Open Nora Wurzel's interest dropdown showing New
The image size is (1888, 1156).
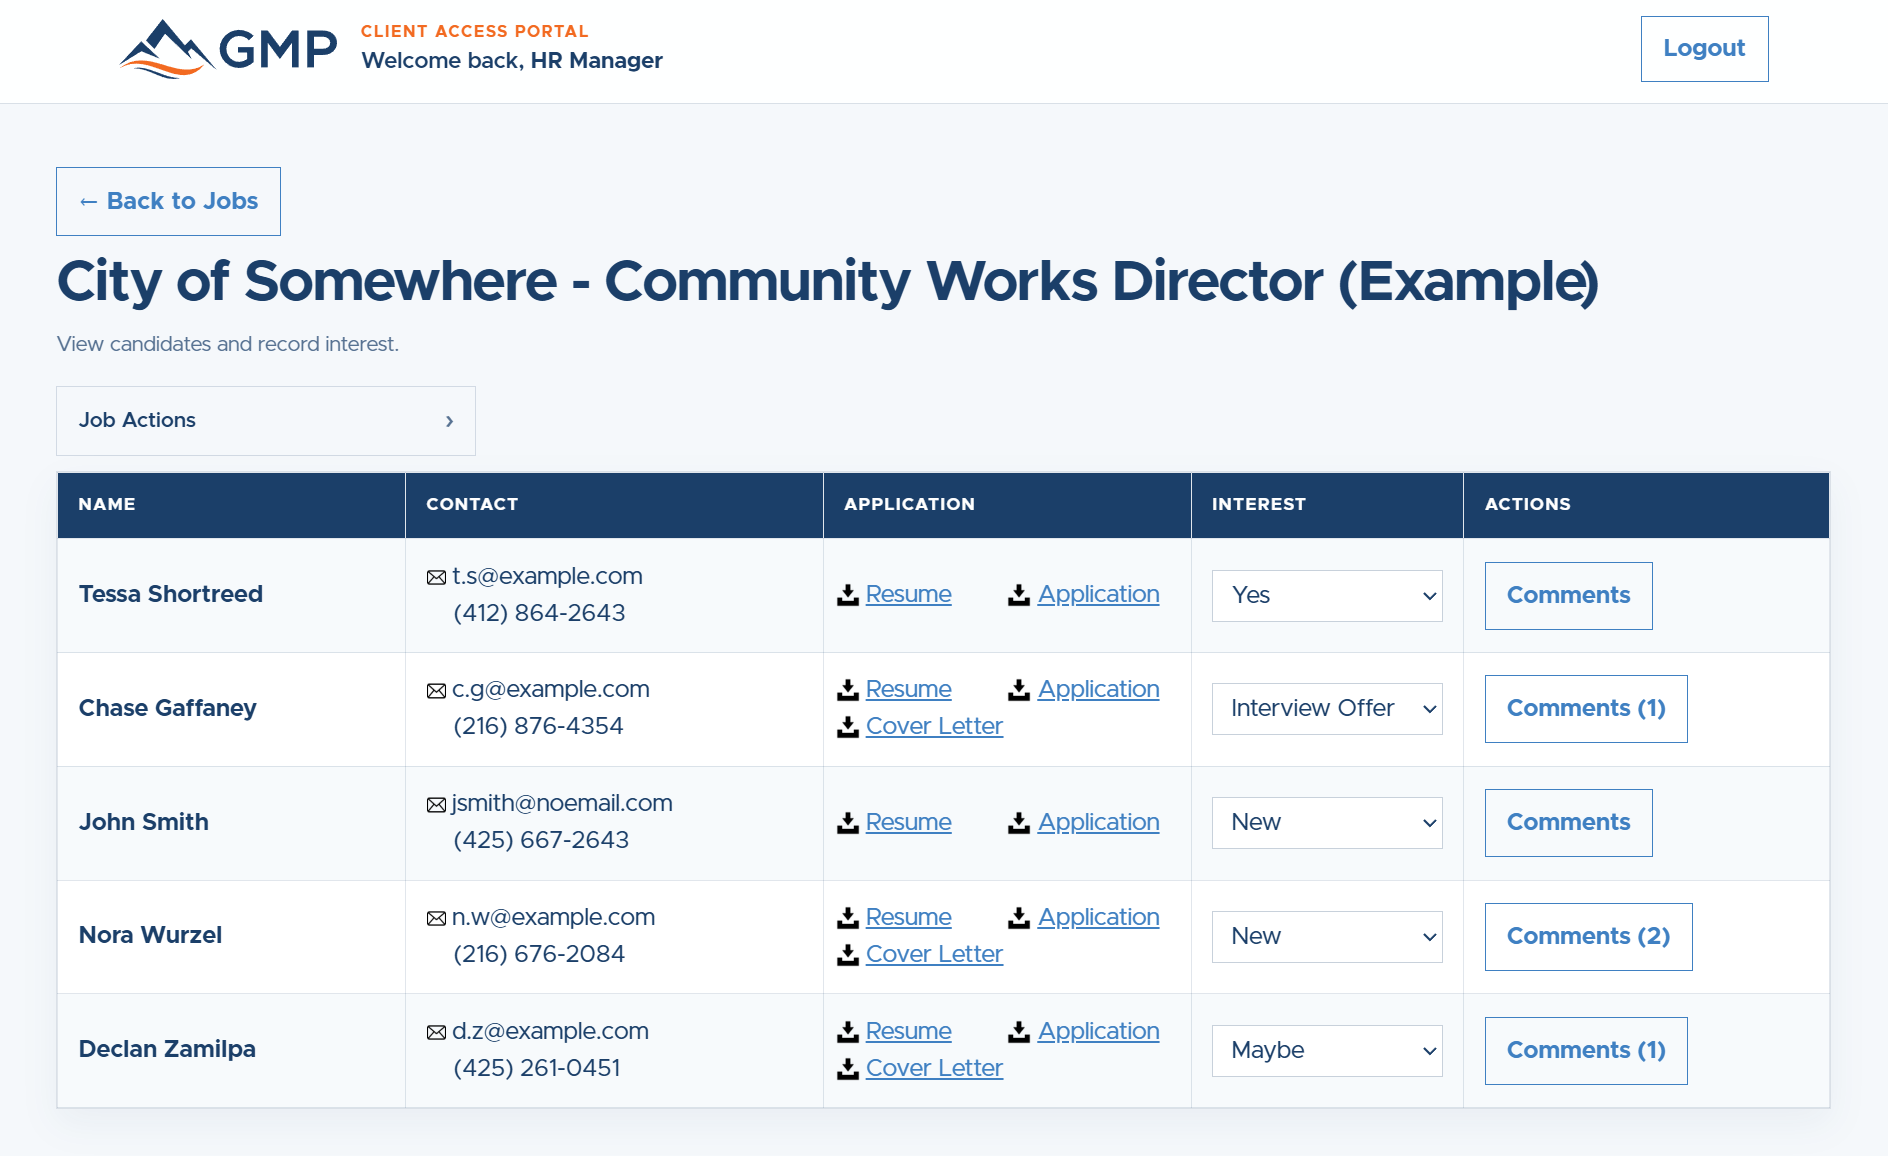coord(1327,937)
